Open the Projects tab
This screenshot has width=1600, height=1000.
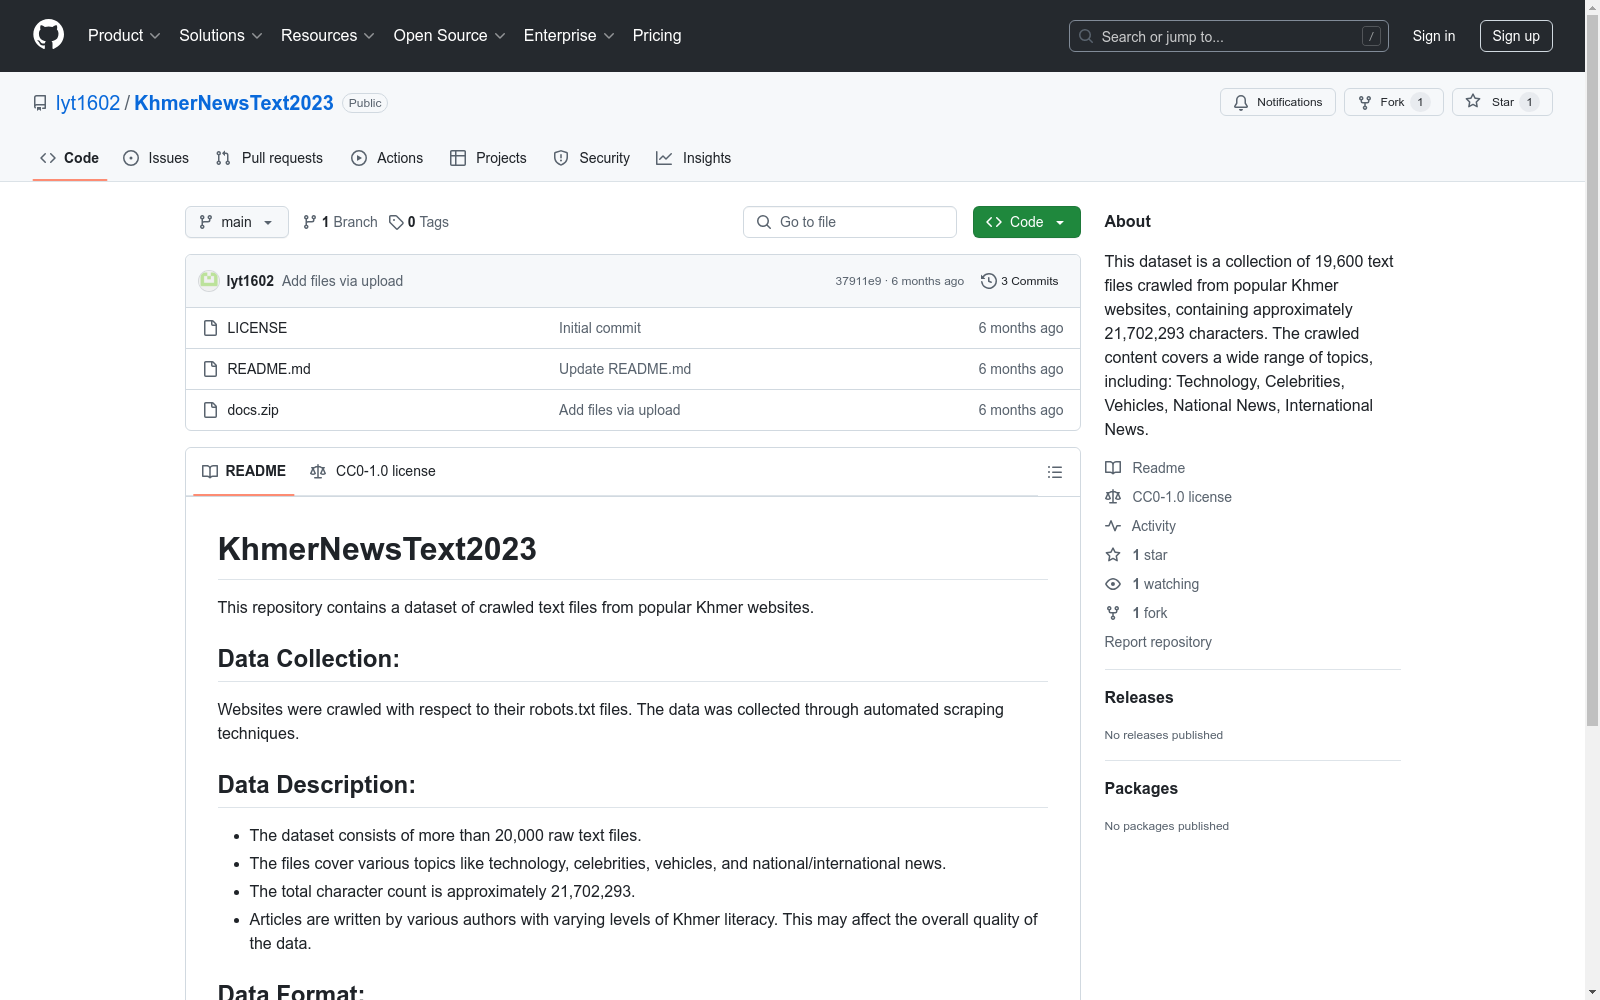click(488, 158)
